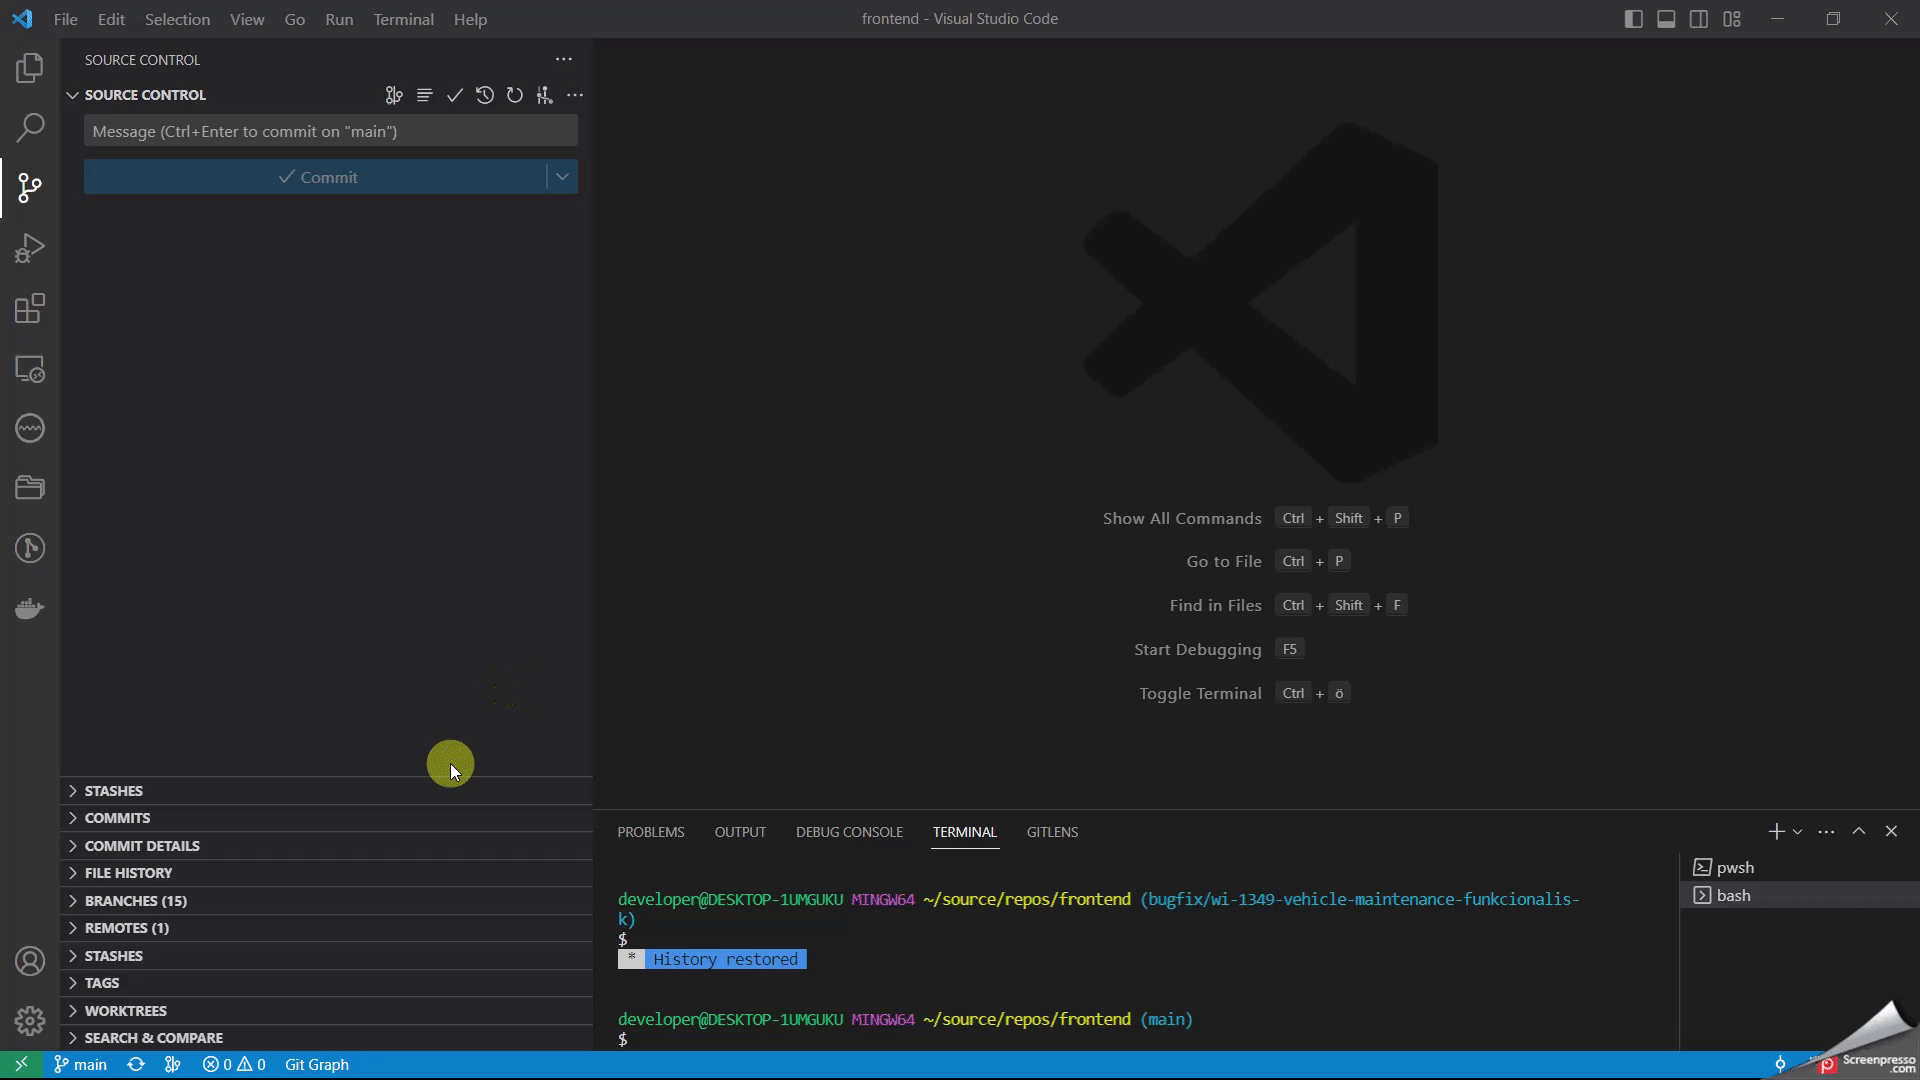The width and height of the screenshot is (1920, 1080).
Task: Open the Terminal menu
Action: pyautogui.click(x=403, y=19)
